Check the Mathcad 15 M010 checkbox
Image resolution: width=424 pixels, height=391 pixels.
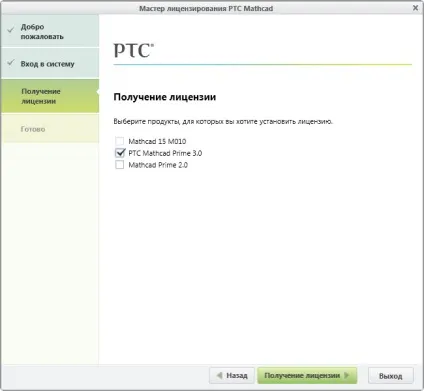click(119, 141)
